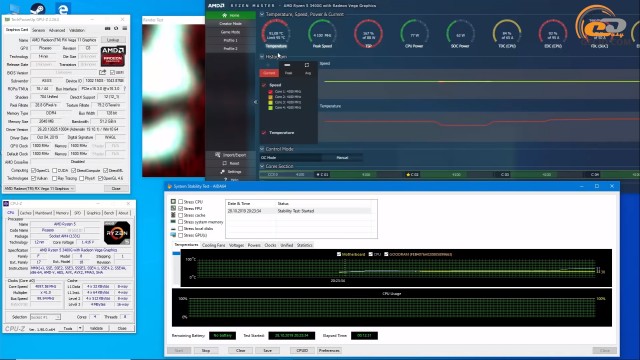Toggle Motherboard graph checkbox in AIDA64

339,254
